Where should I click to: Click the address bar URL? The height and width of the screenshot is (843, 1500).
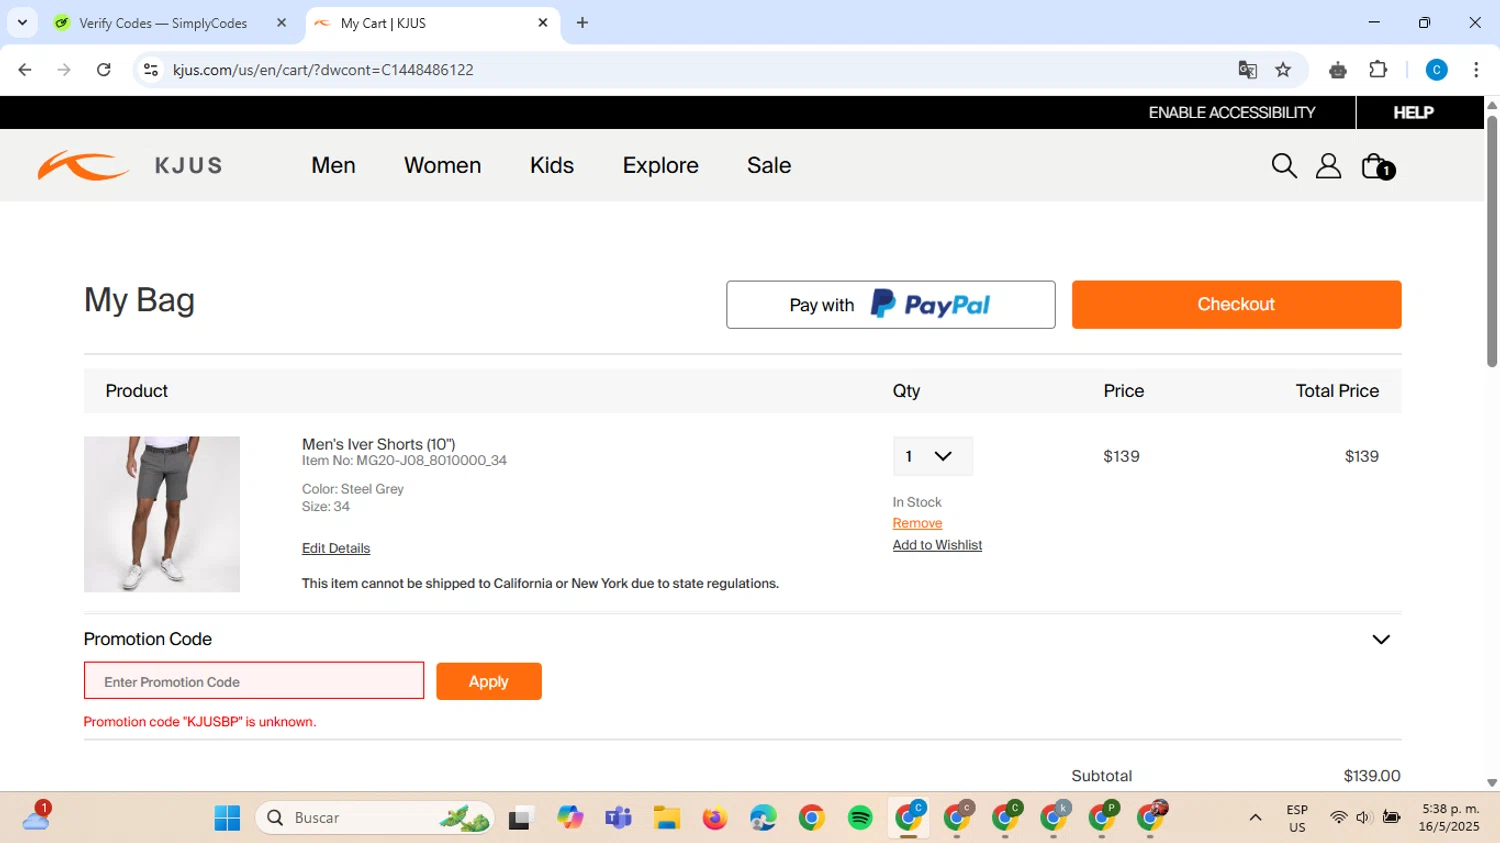point(323,70)
